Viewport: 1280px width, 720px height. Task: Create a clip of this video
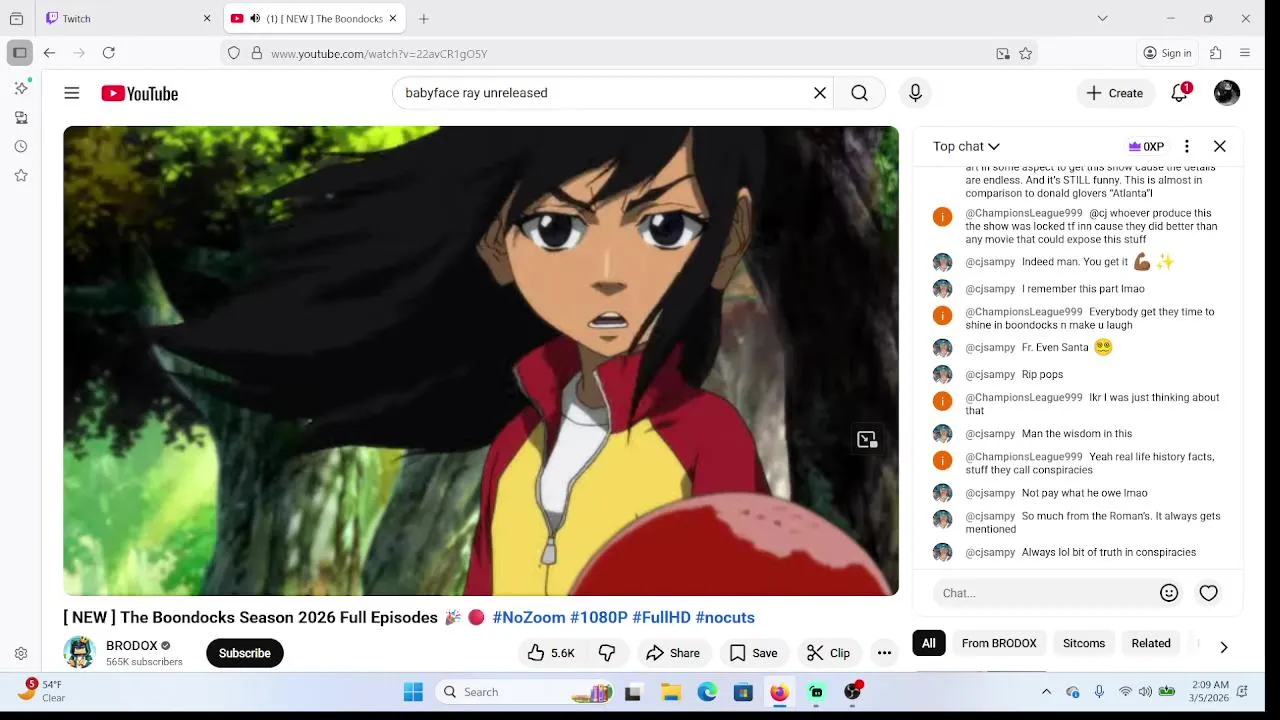coord(828,653)
